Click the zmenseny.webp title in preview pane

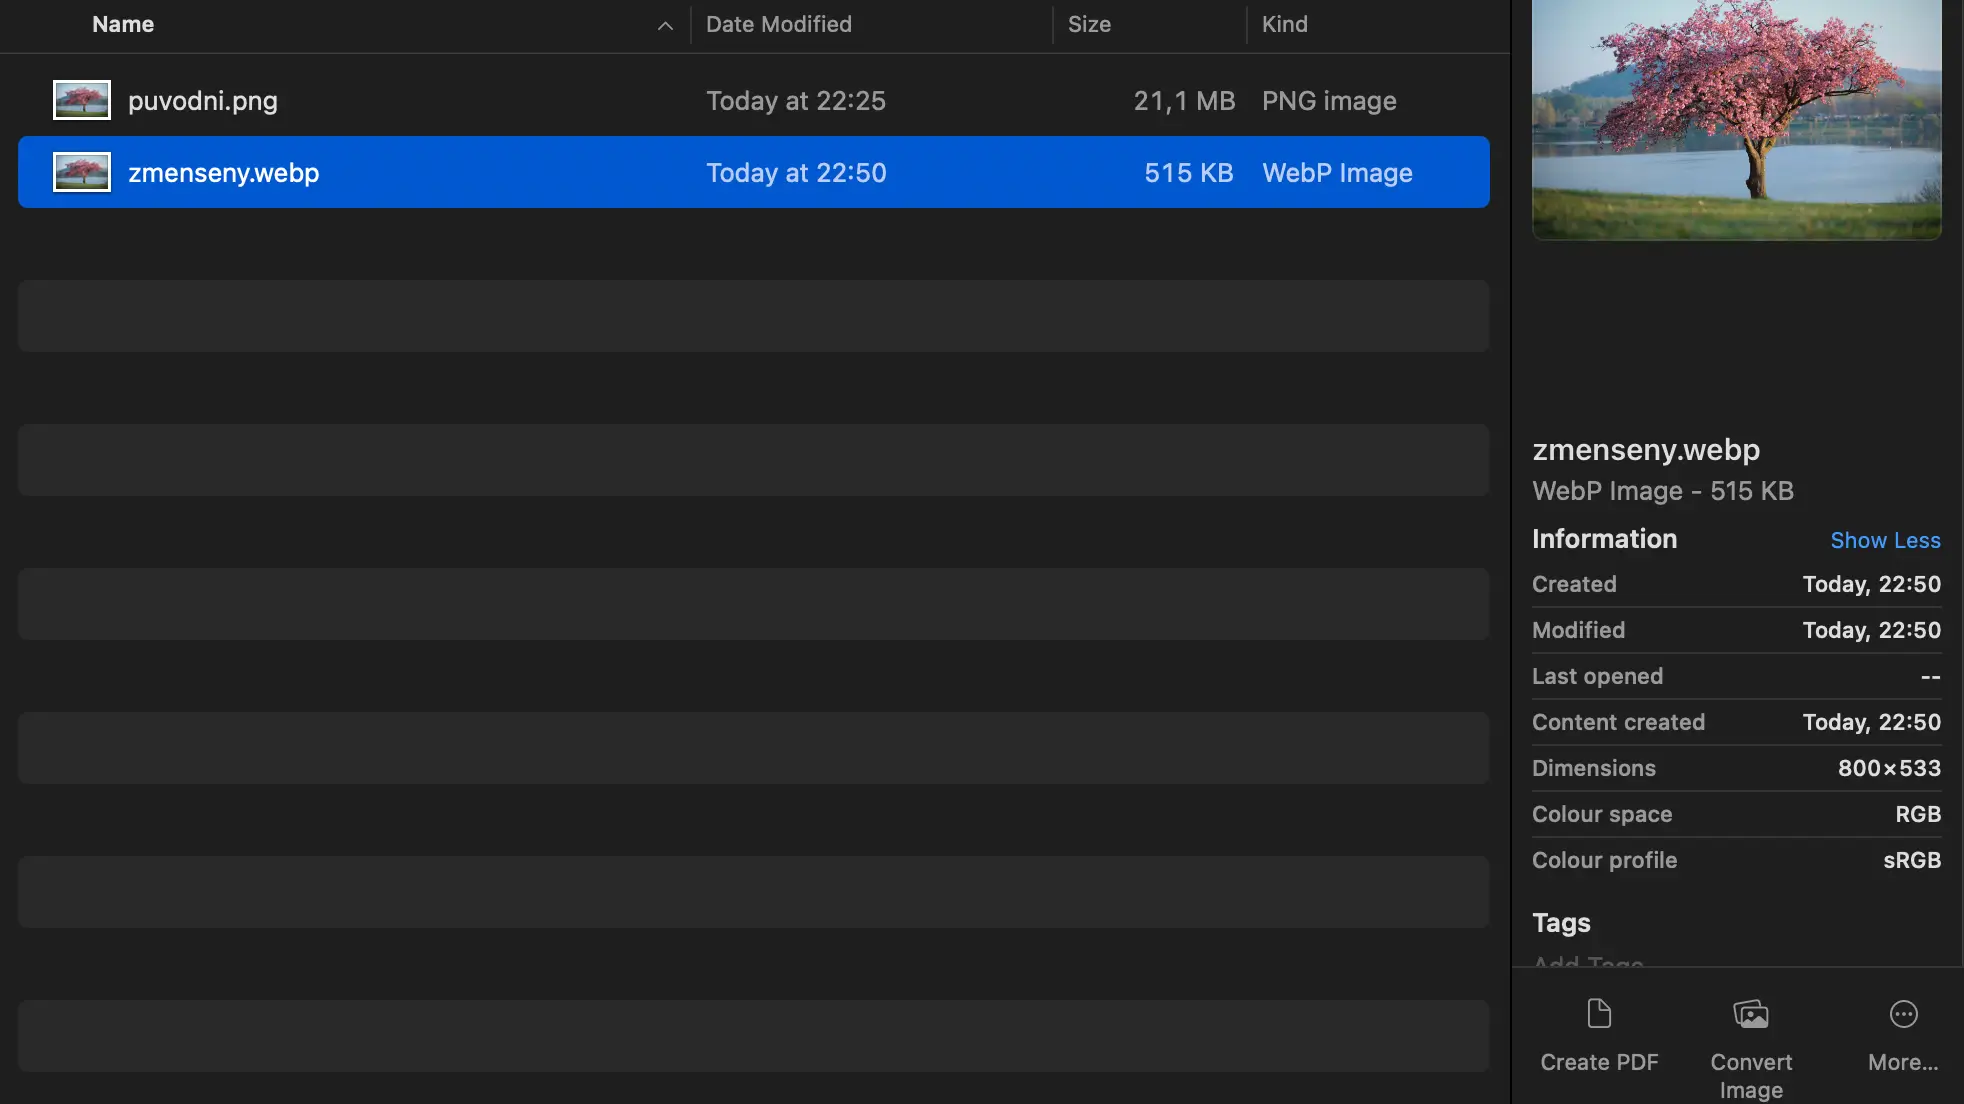(1646, 450)
